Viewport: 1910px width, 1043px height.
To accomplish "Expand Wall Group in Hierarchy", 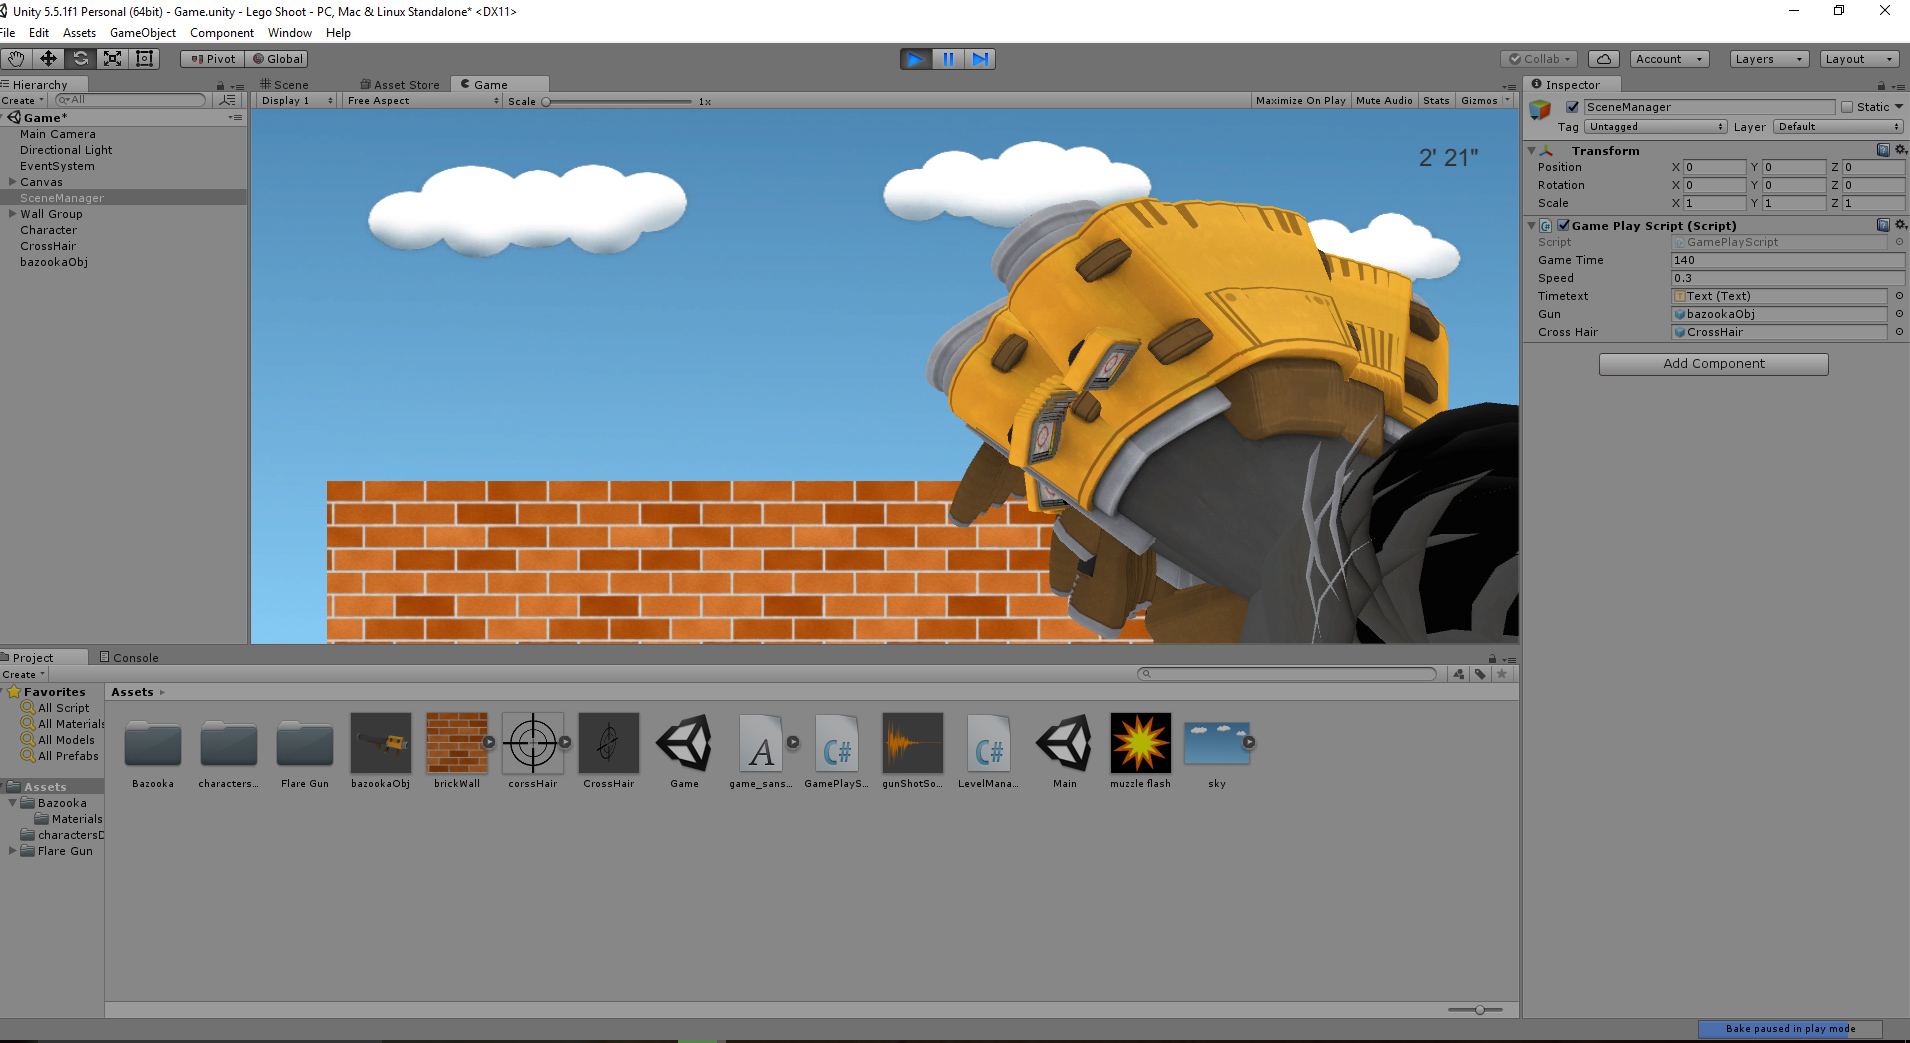I will 13,214.
